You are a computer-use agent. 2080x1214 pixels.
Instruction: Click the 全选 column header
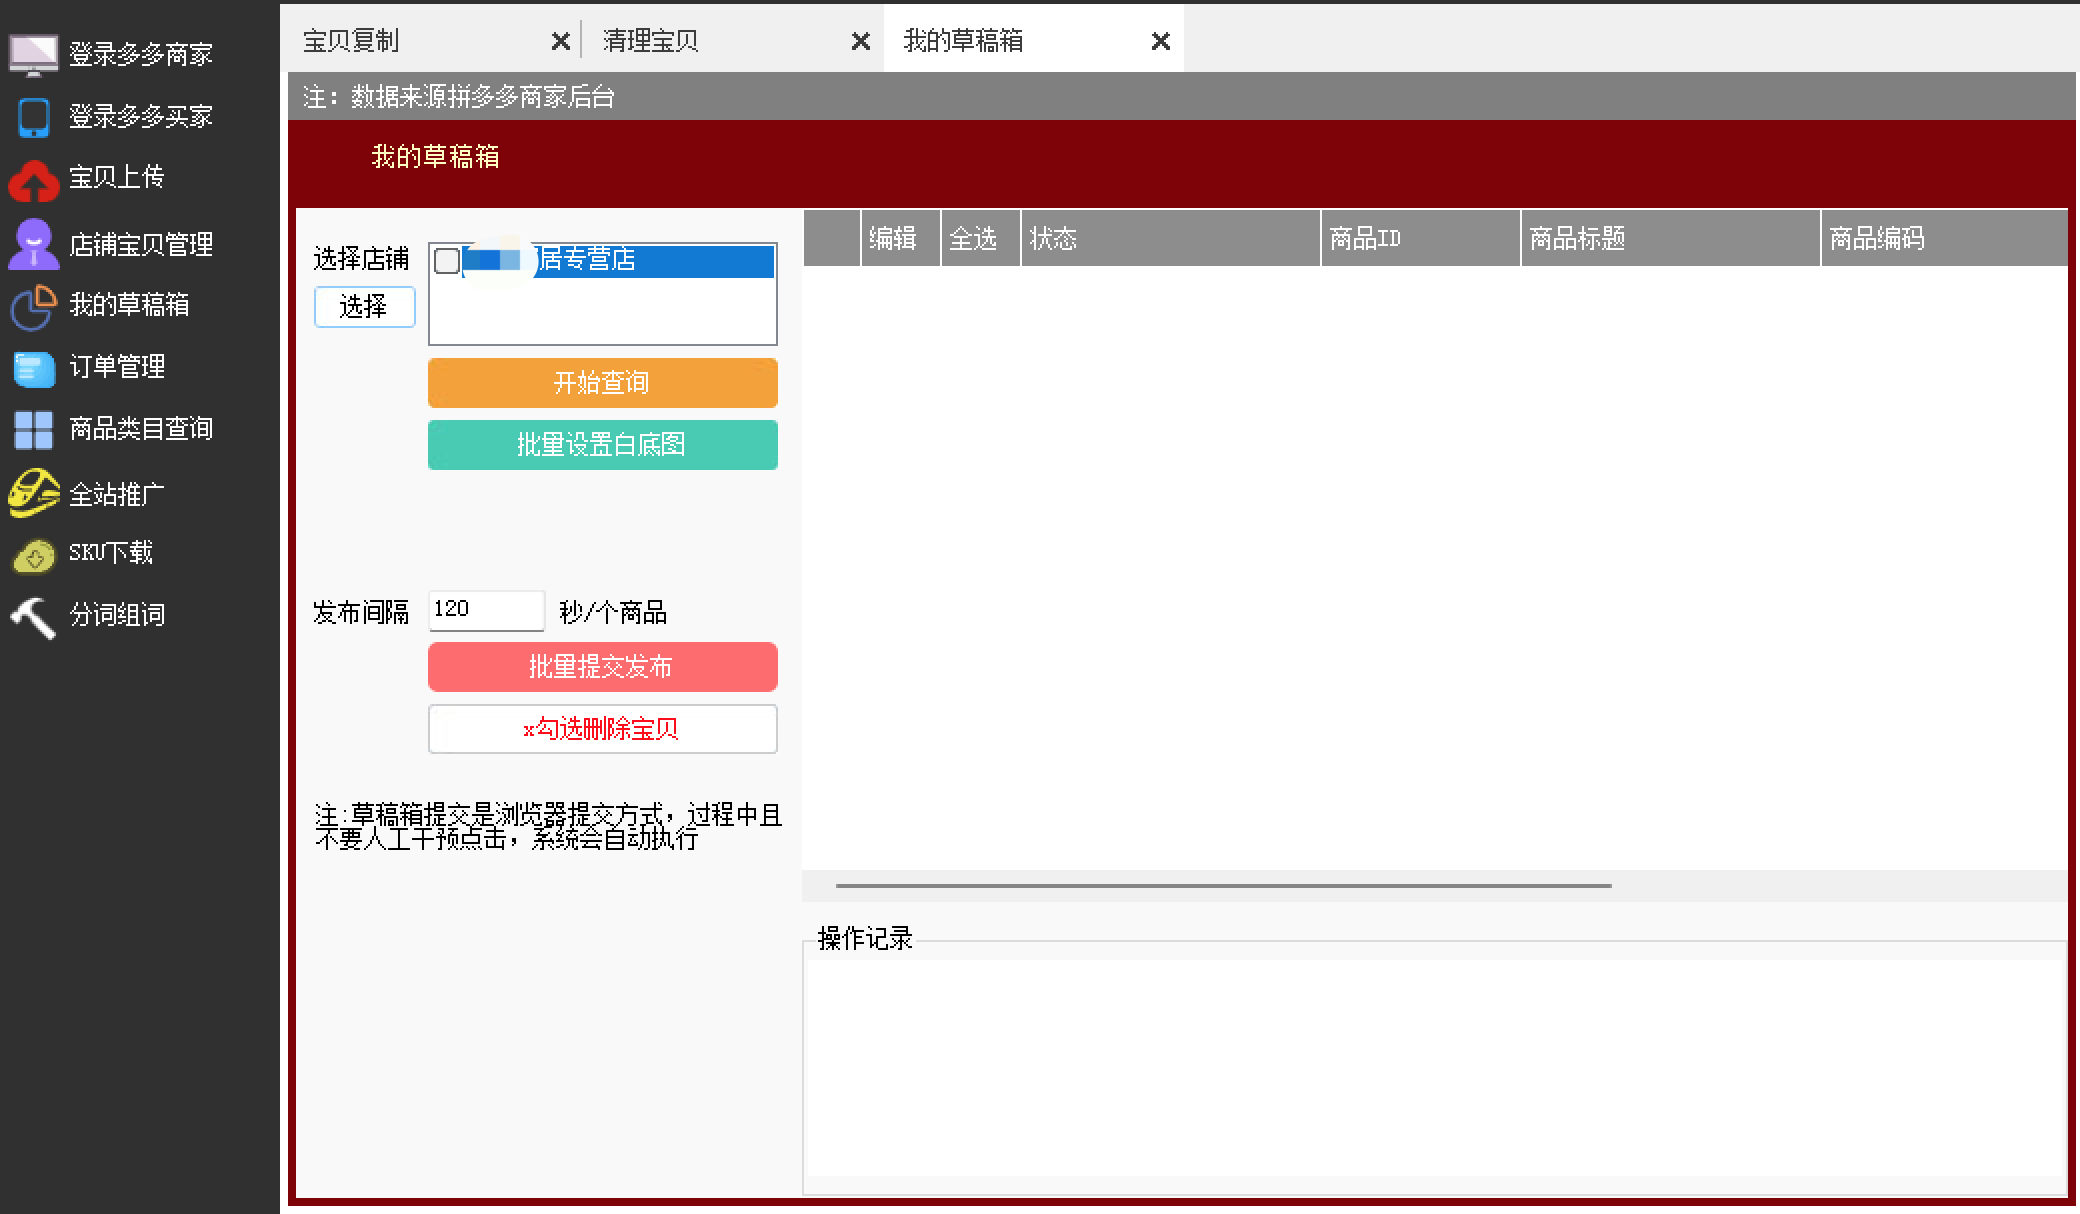click(x=981, y=238)
